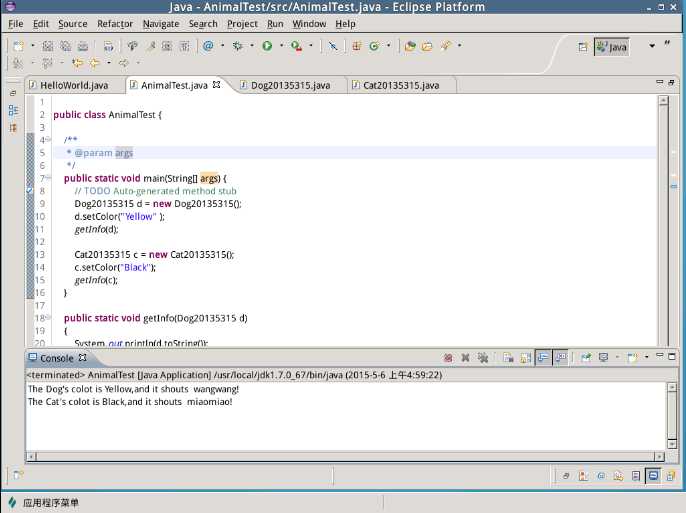This screenshot has width=686, height=513.
Task: Click Remove All Terminated Launches icon
Action: click(x=483, y=358)
